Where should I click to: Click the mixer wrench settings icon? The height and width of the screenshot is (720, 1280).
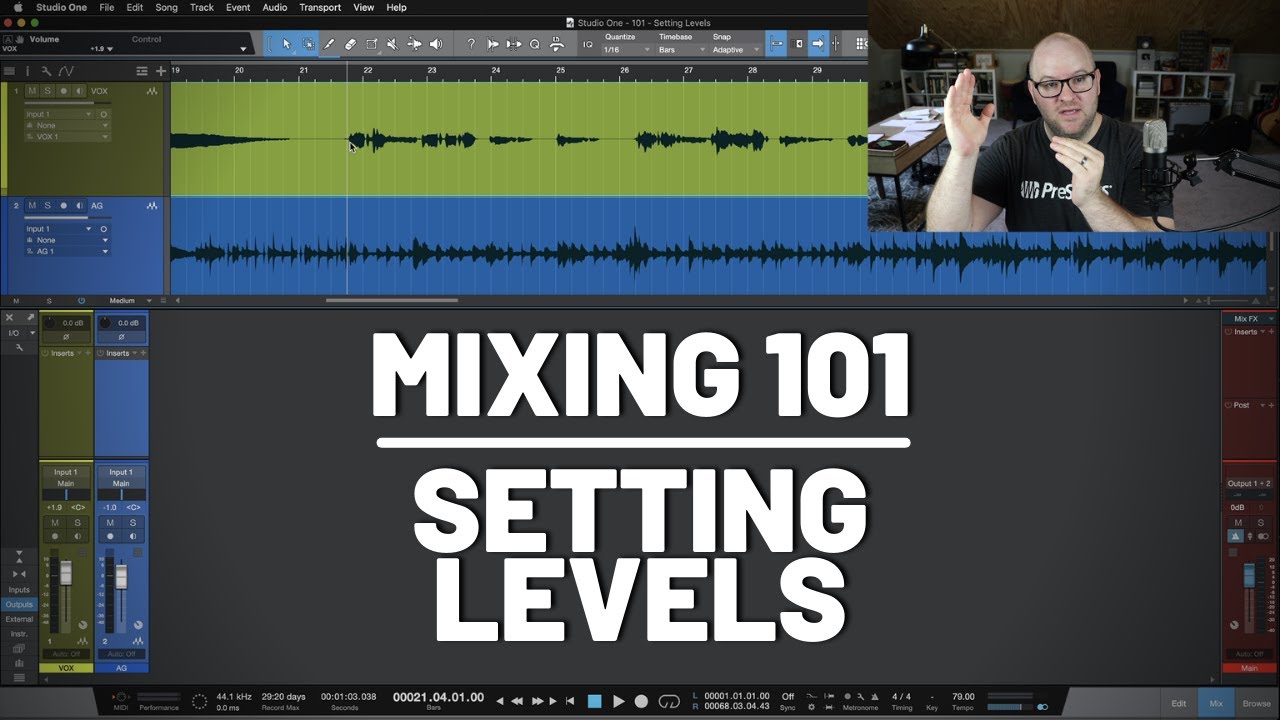pyautogui.click(x=18, y=347)
